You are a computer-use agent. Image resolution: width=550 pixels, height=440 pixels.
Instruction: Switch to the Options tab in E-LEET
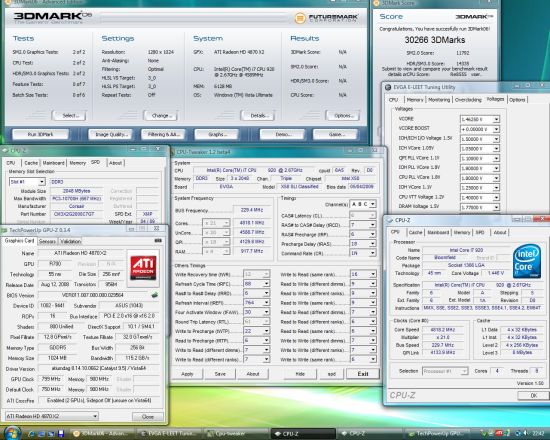[x=517, y=100]
